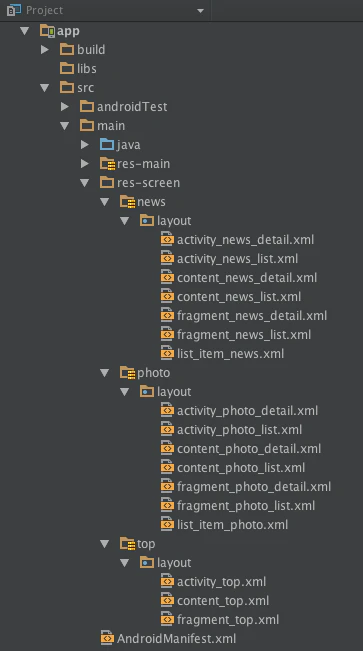
Task: Click the content_photo_detail.xml file icon
Action: (x=167, y=448)
